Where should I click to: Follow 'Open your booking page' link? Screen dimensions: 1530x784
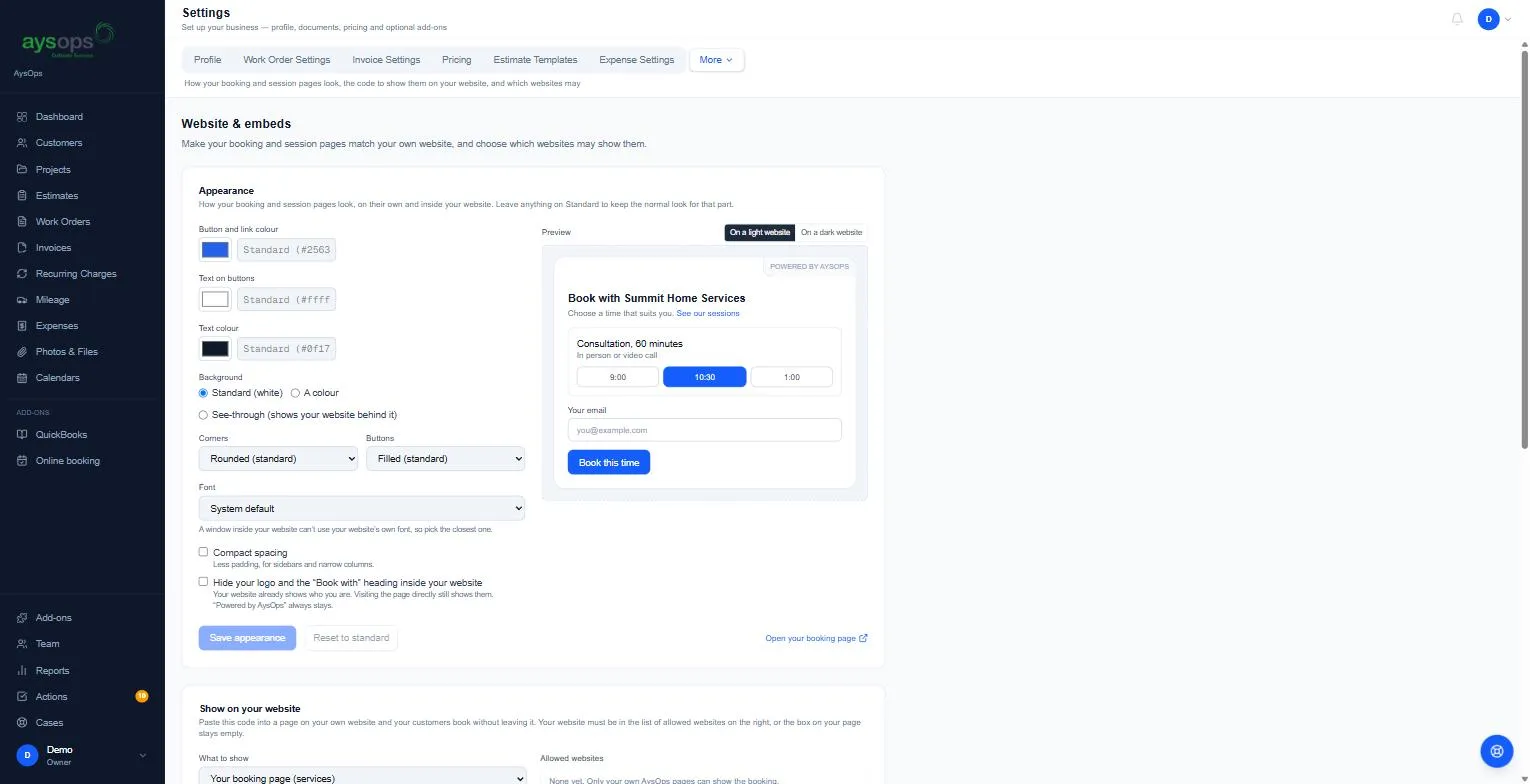(x=816, y=638)
